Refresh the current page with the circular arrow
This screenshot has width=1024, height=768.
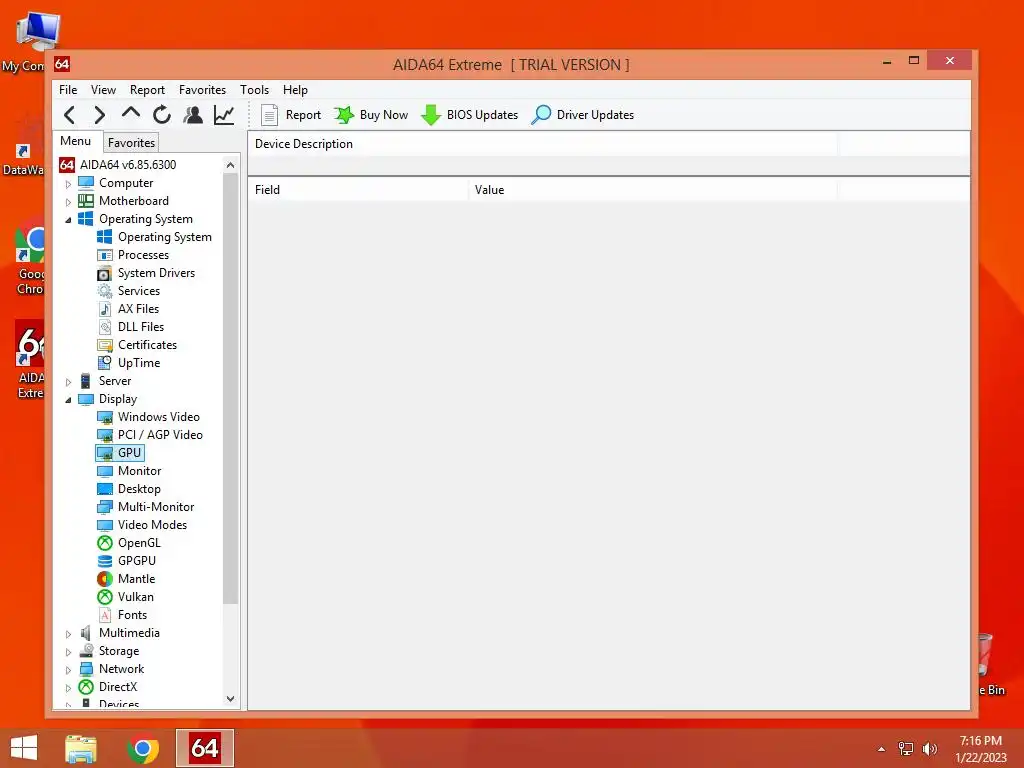coord(162,115)
